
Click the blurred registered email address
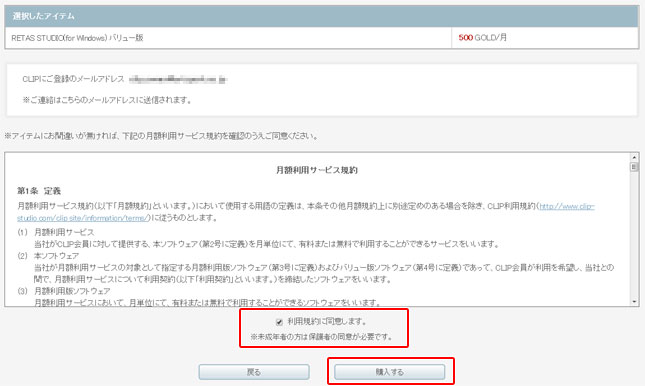(178, 79)
